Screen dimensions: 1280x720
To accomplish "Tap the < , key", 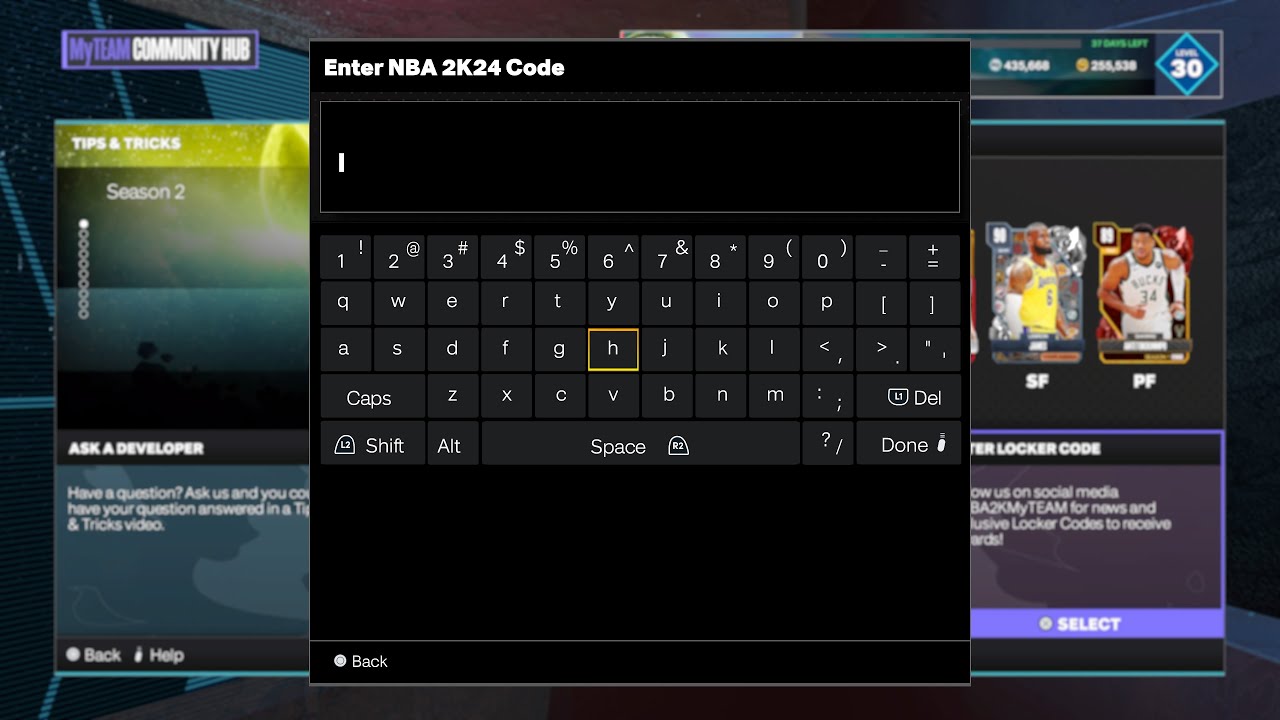I will (827, 350).
